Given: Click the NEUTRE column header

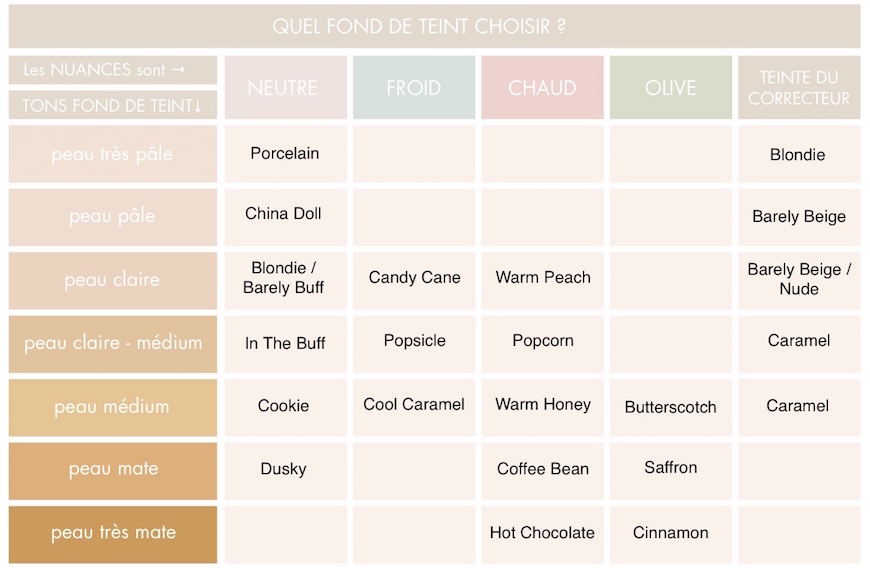Looking at the screenshot, I should (x=286, y=87).
